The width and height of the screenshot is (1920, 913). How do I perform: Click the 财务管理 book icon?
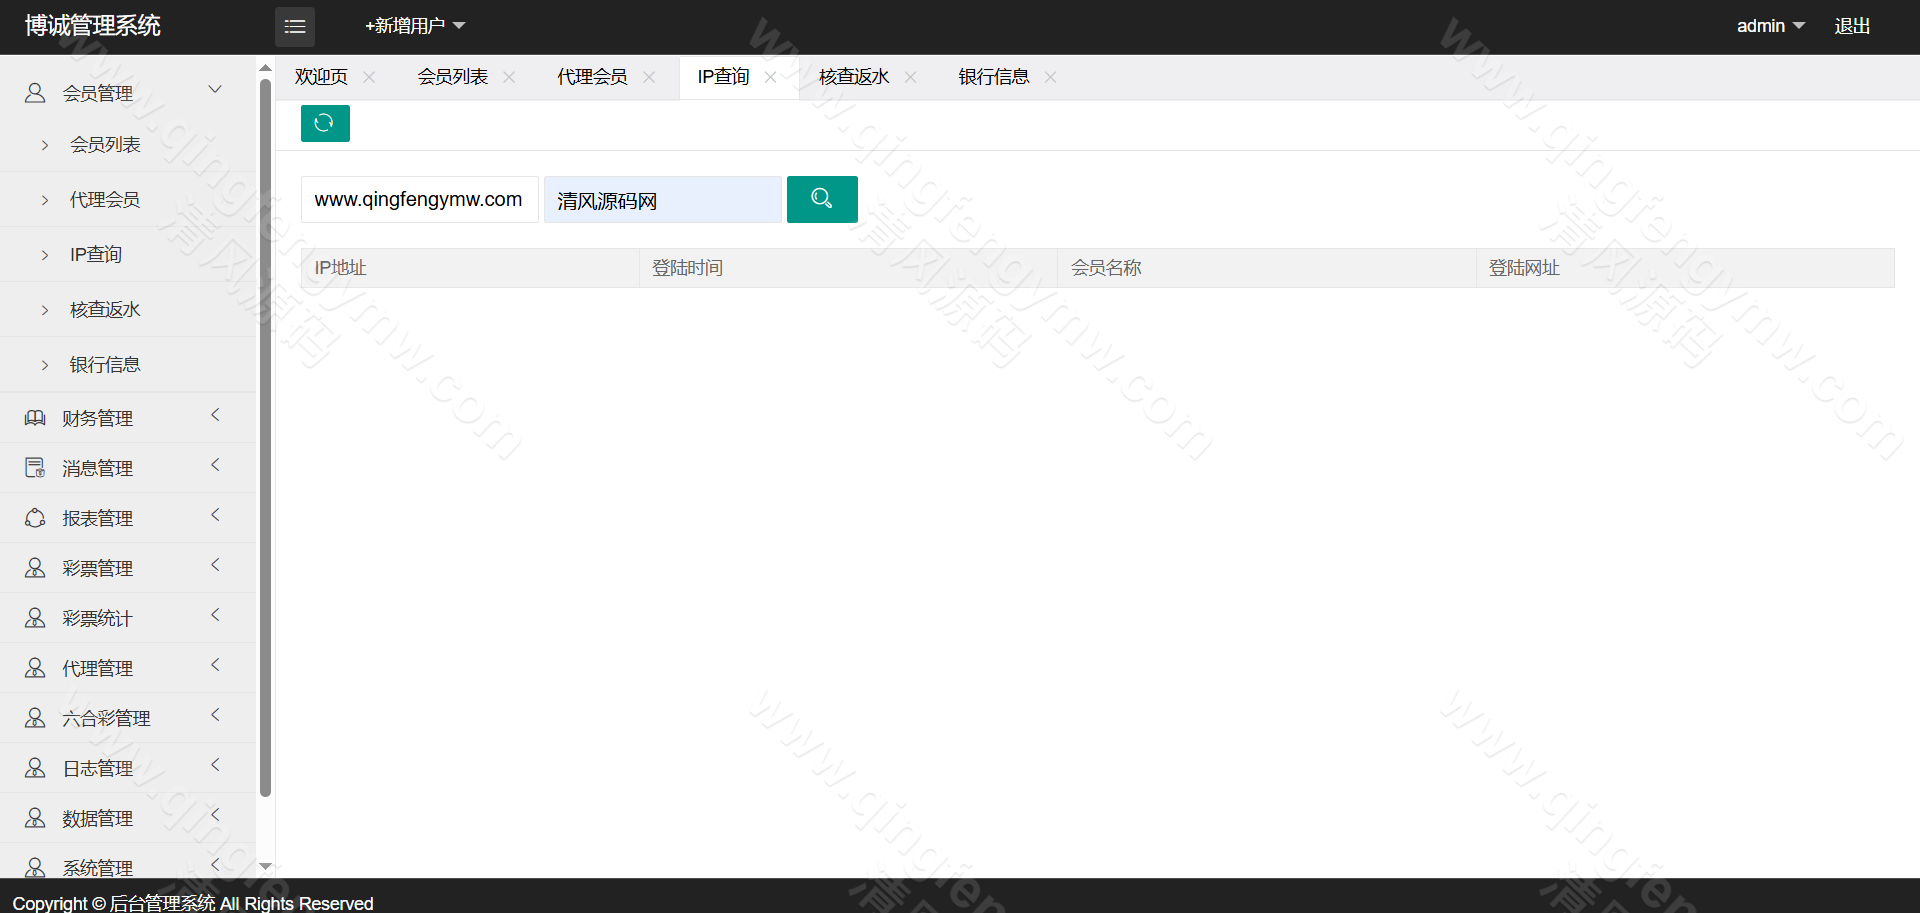point(35,418)
